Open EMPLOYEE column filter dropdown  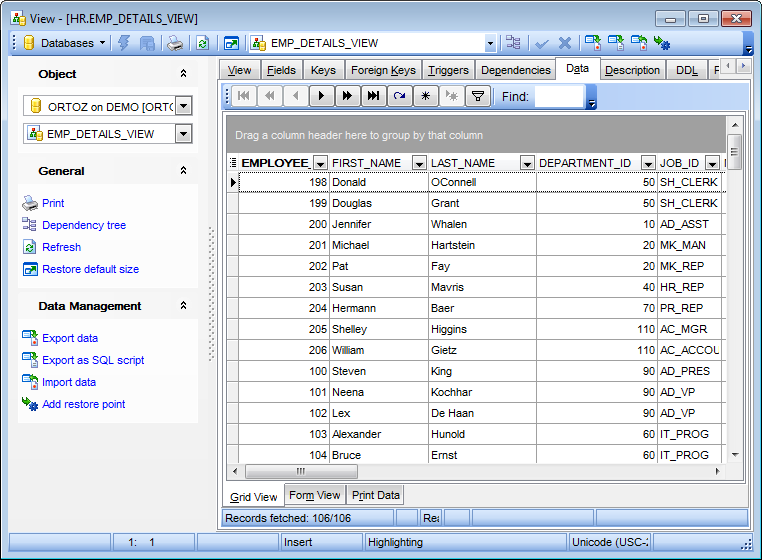coord(320,164)
